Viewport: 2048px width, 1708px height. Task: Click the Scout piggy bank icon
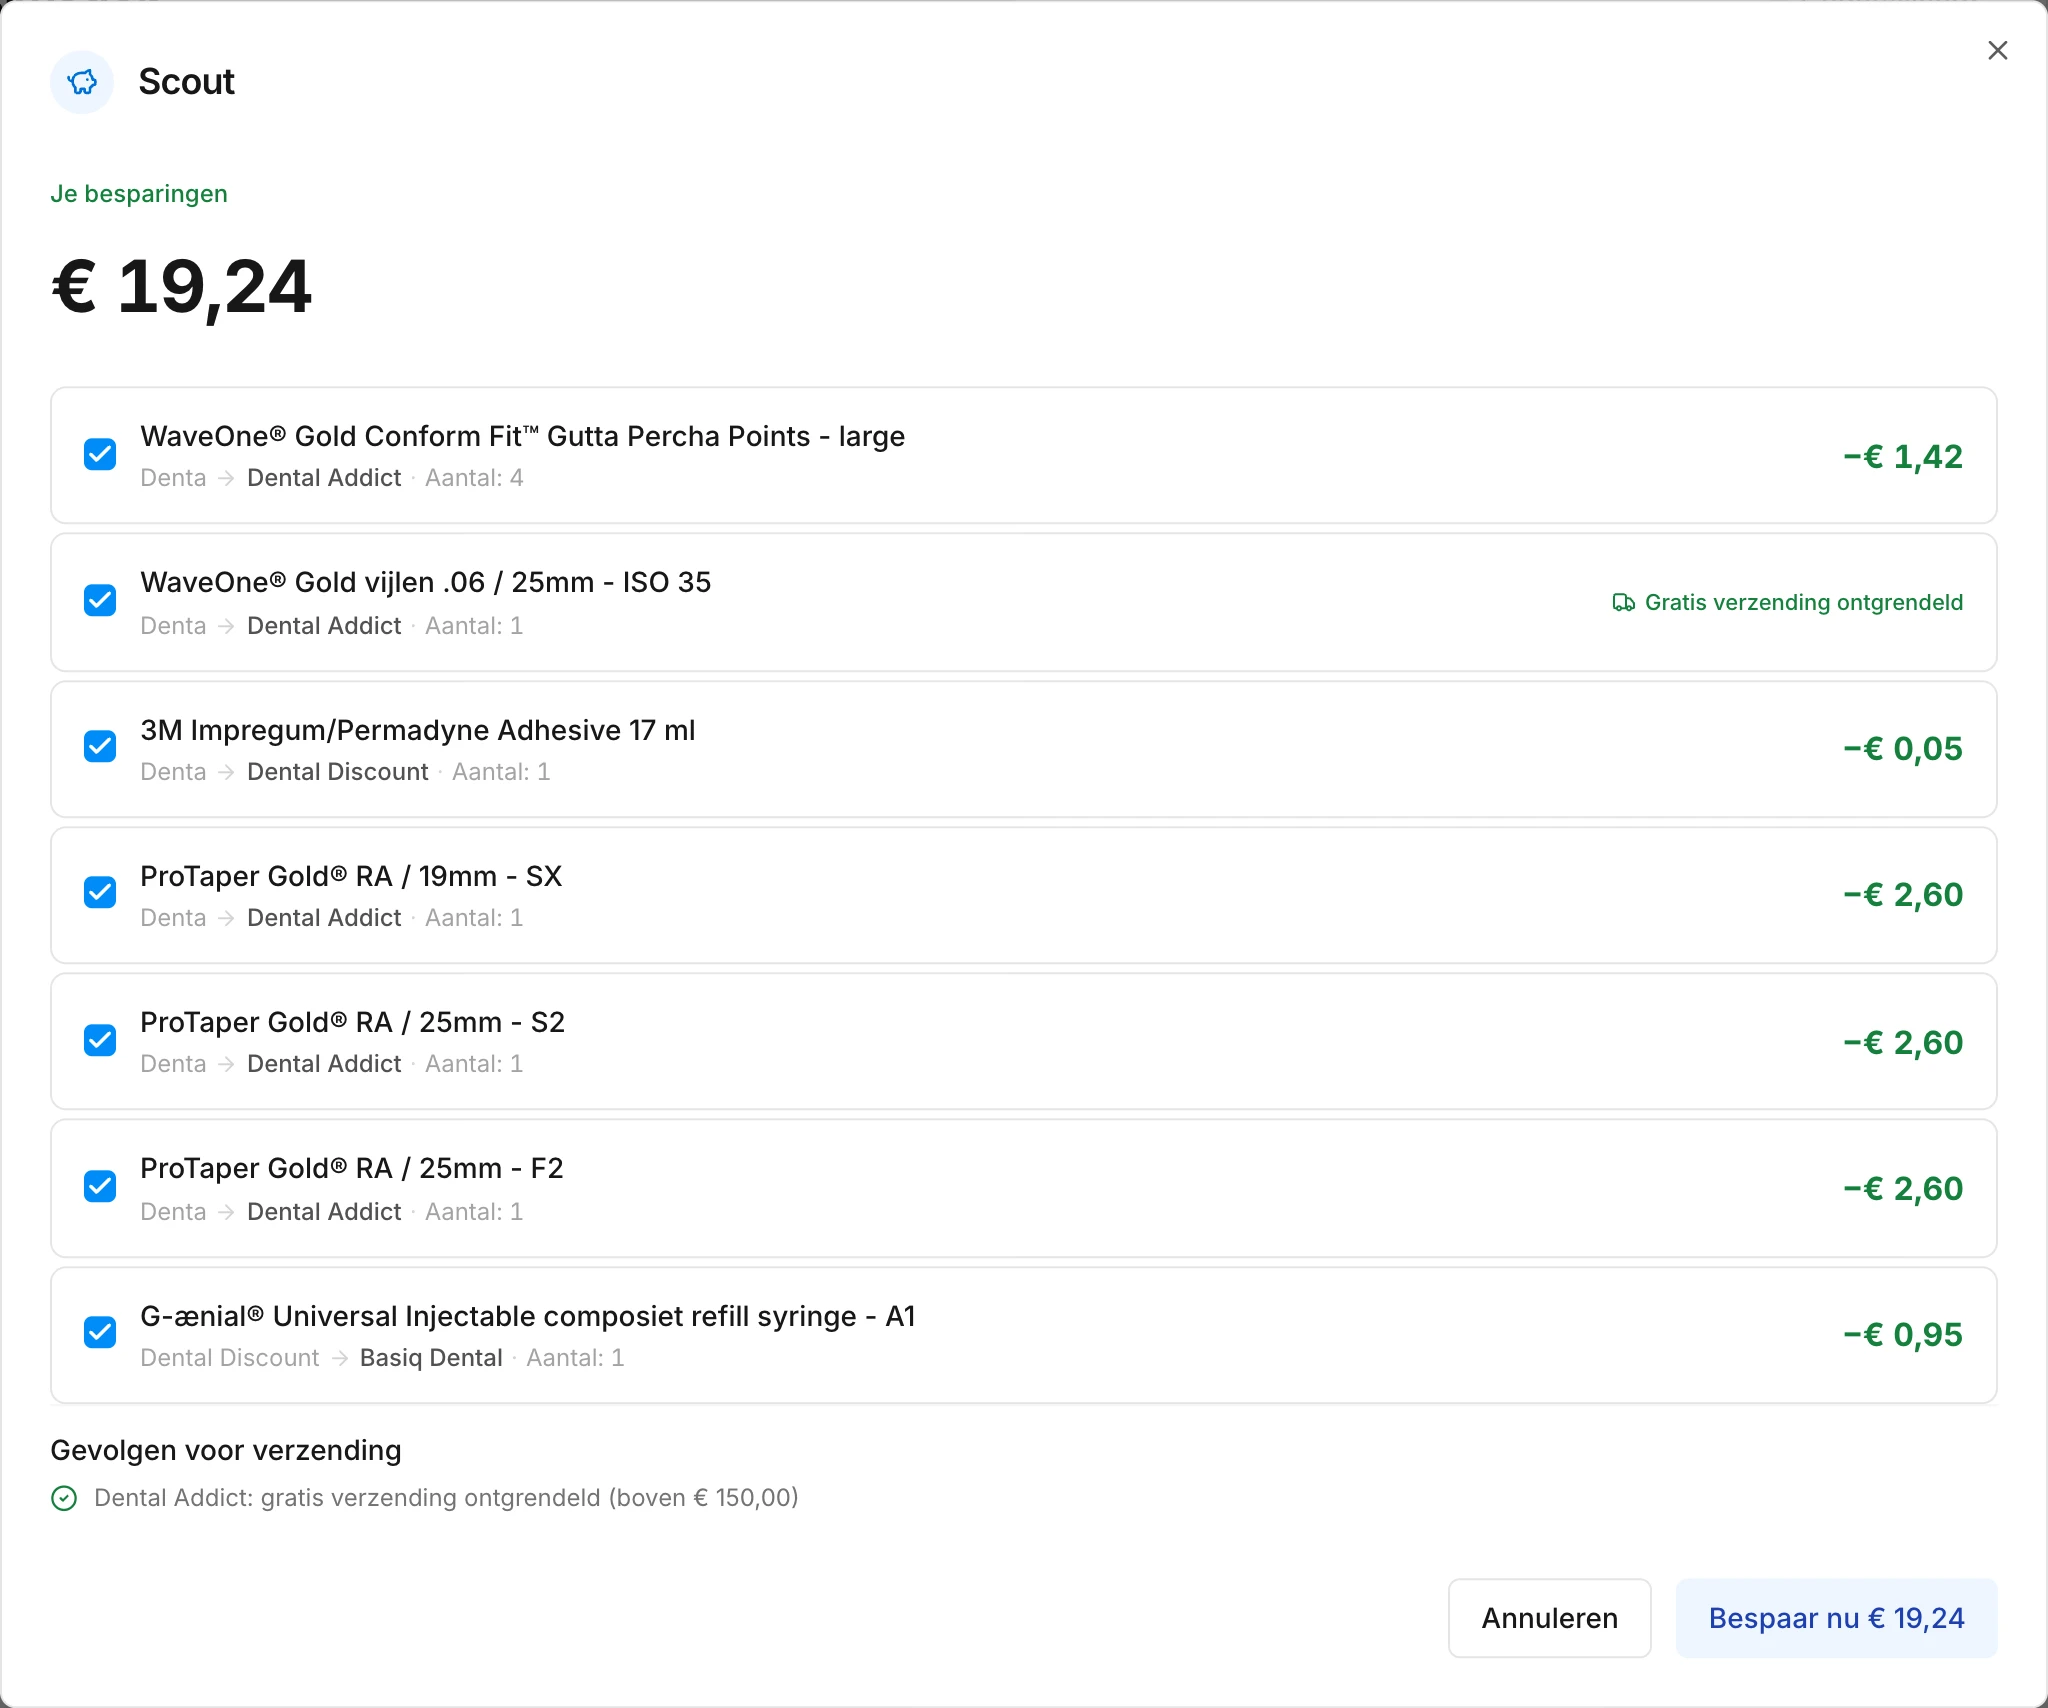[x=82, y=82]
